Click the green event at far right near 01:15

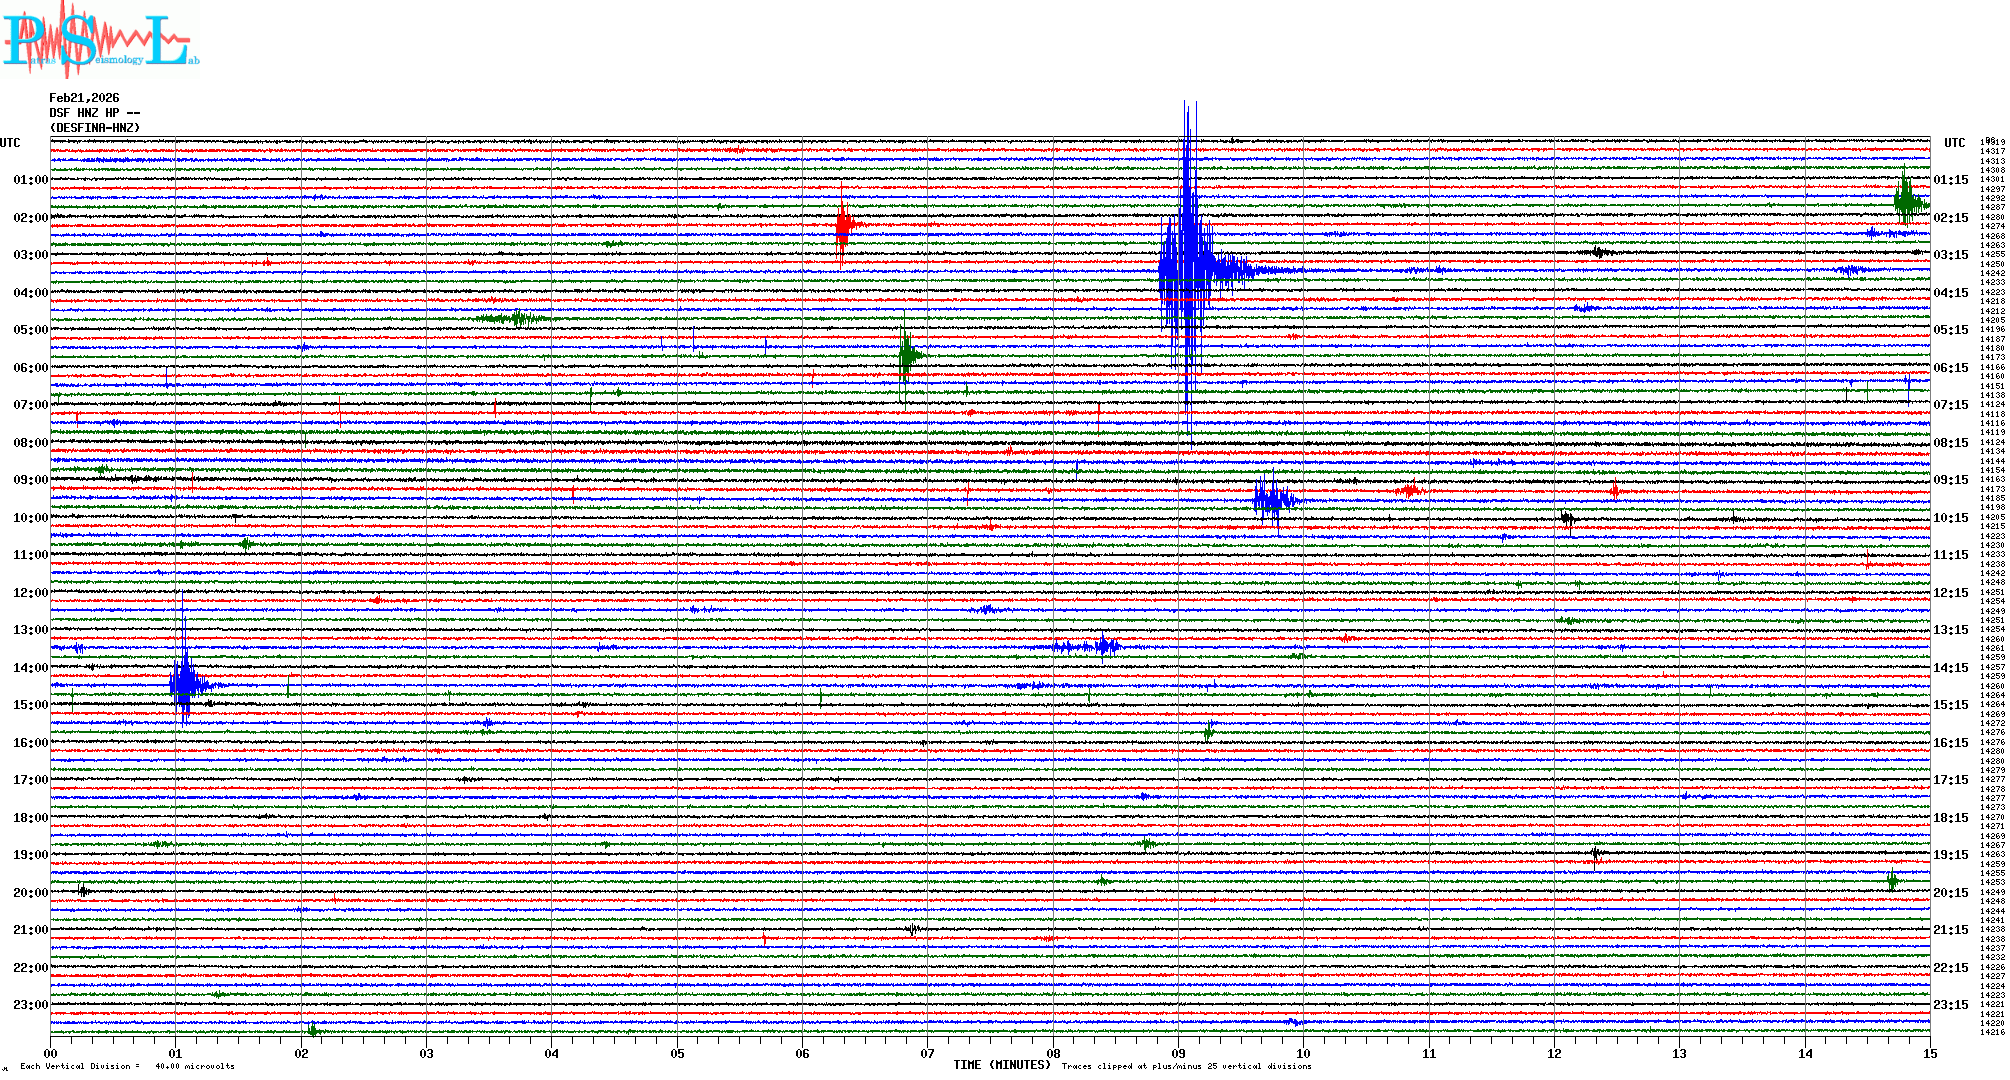1906,200
